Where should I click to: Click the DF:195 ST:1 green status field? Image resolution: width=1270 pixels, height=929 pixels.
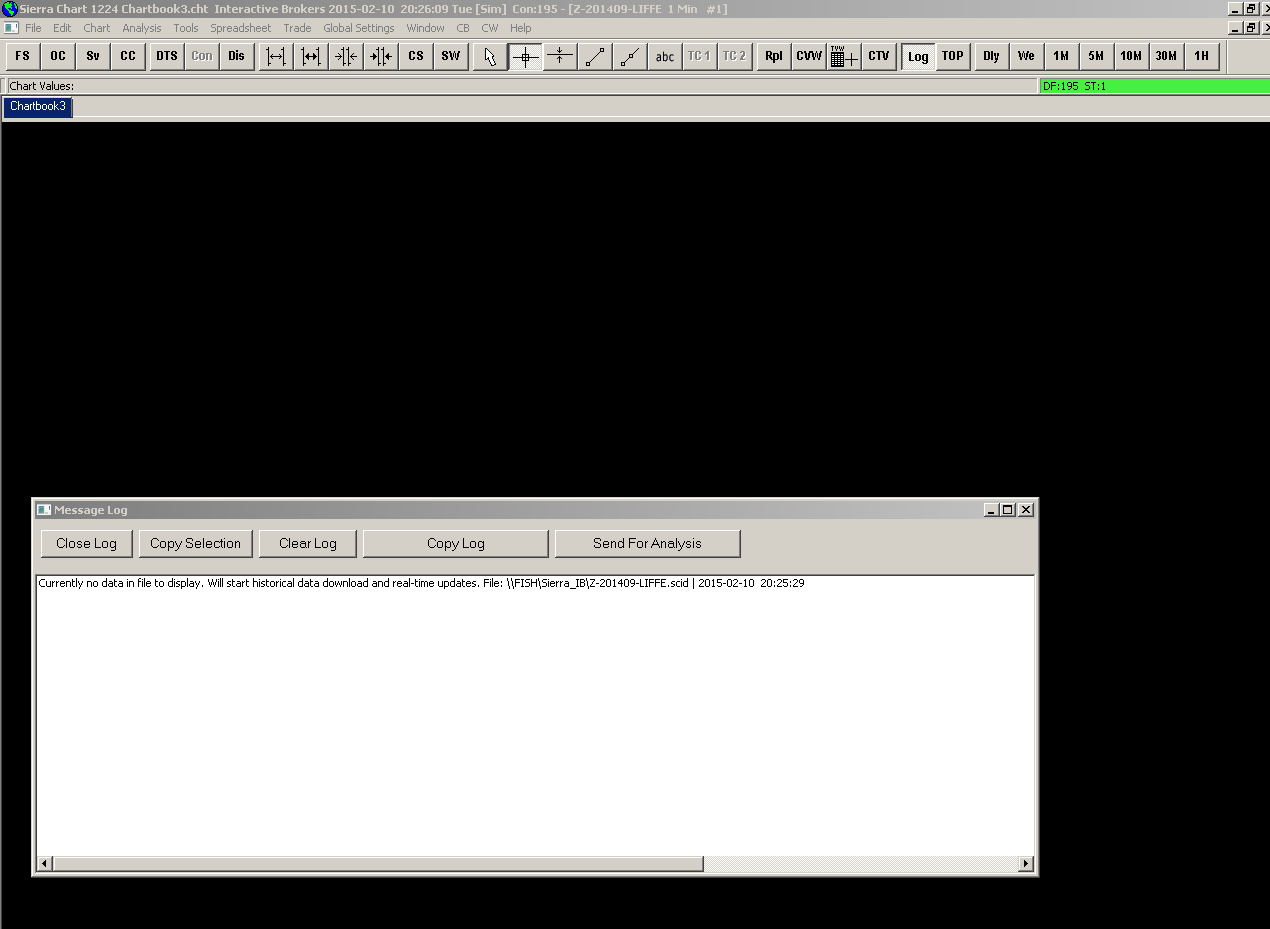pos(1154,86)
